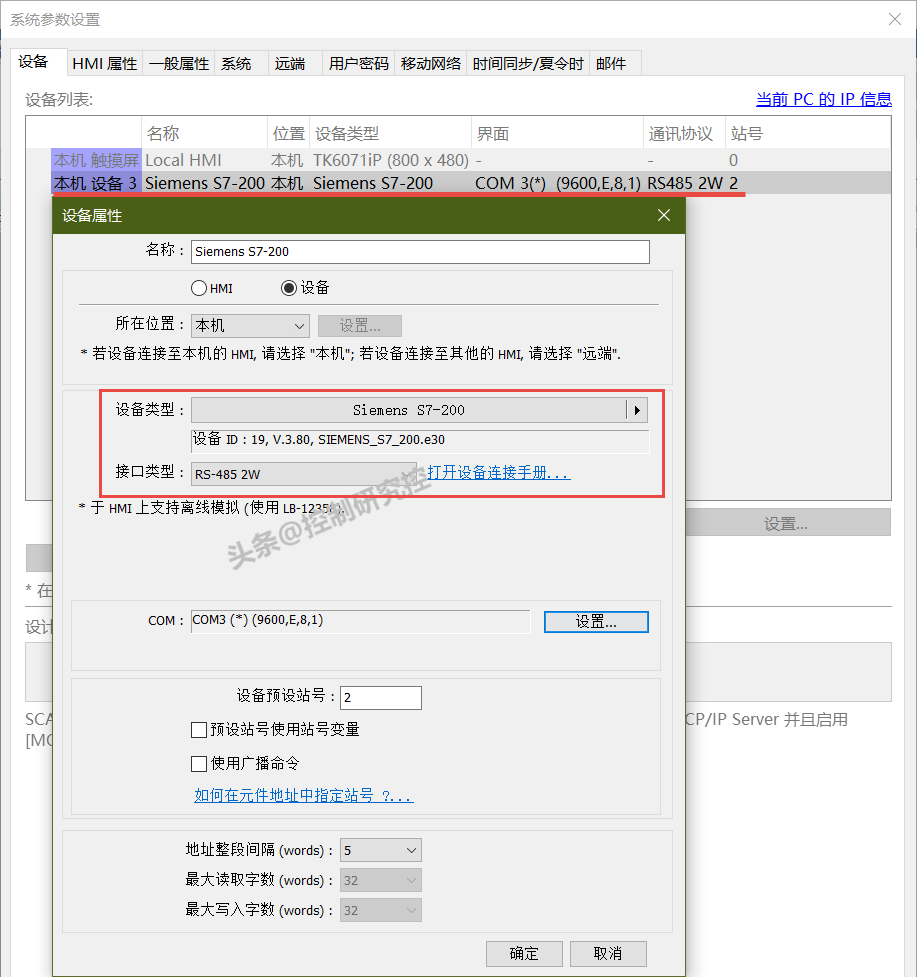Expand the 地址整段间隔 dropdown
Viewport: 917px width, 977px height.
380,851
